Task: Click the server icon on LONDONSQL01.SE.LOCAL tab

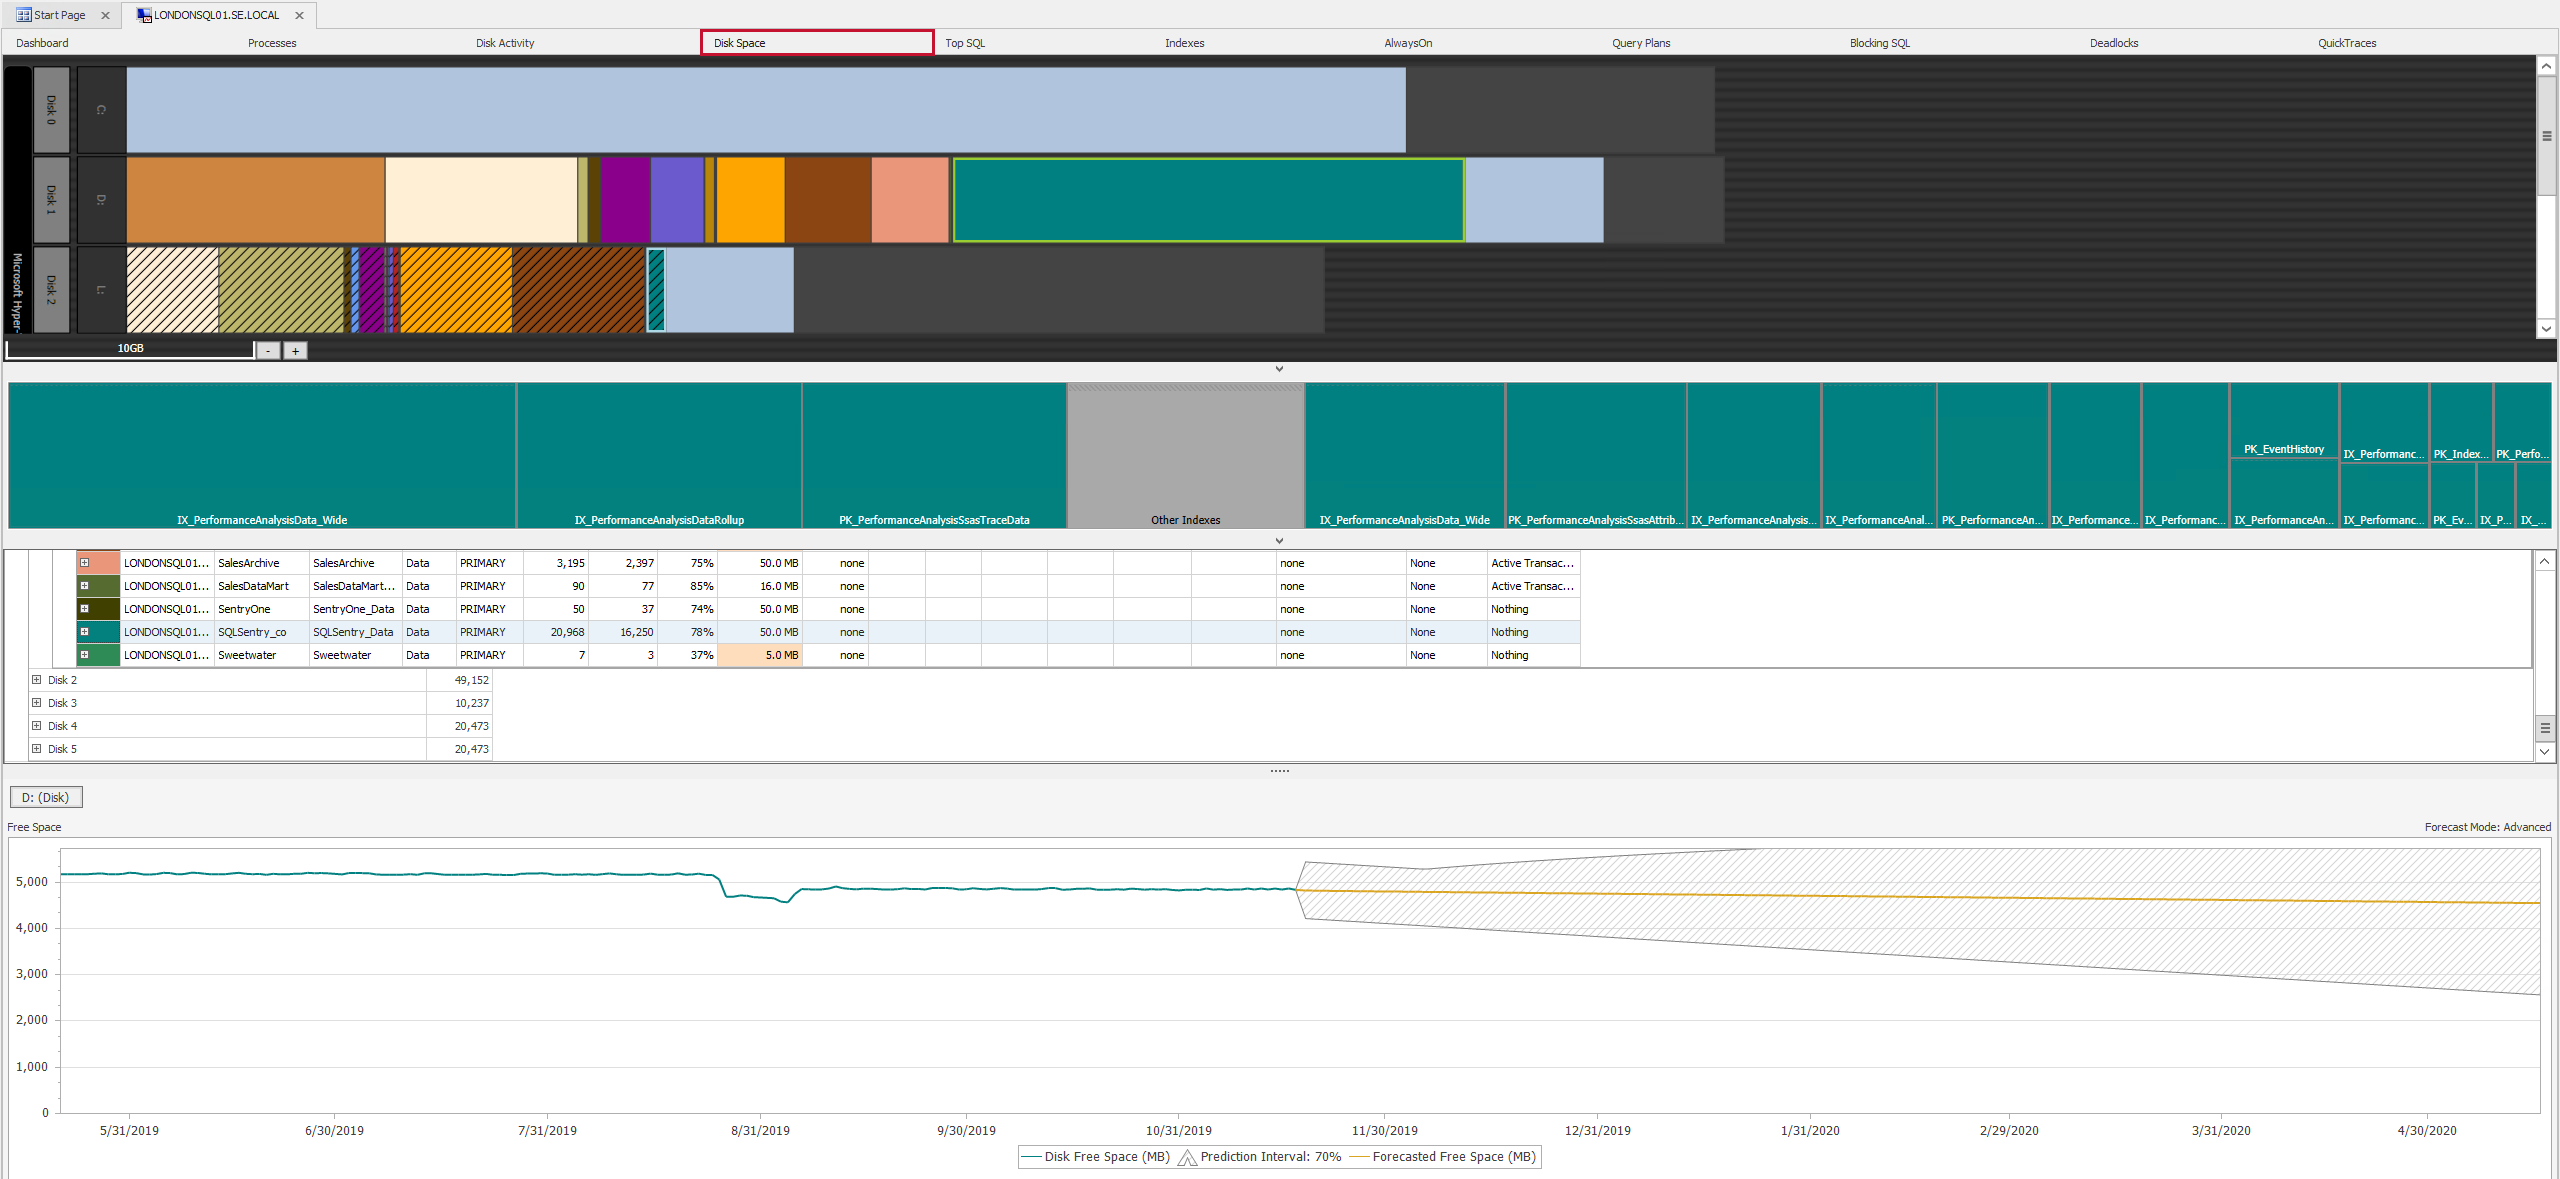Action: [x=144, y=15]
